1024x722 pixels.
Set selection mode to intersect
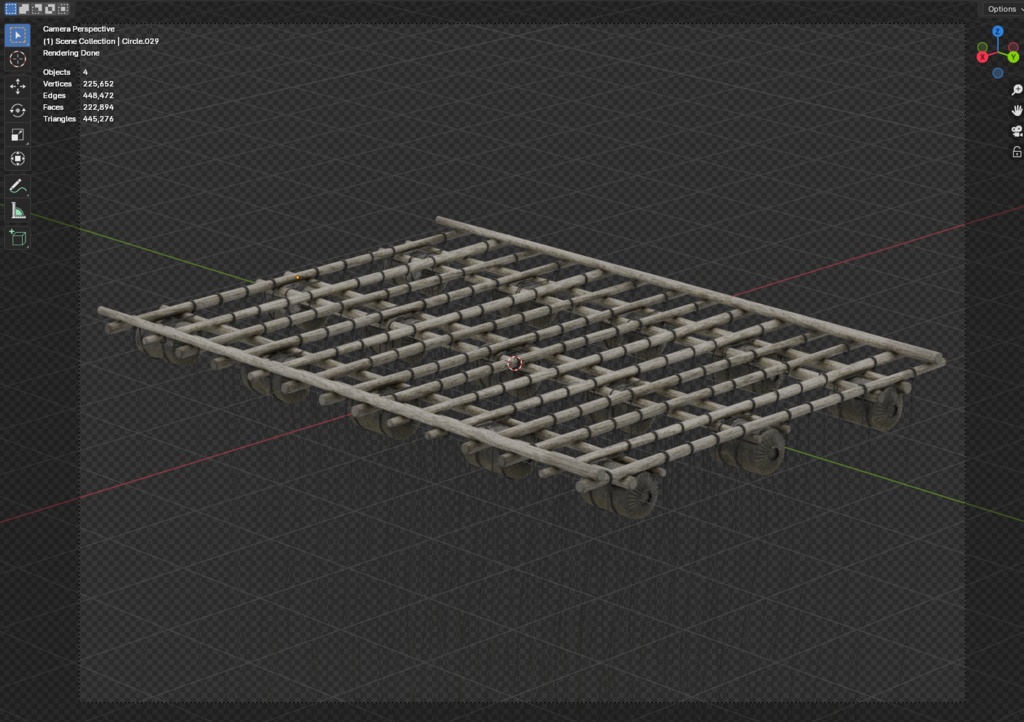[x=63, y=8]
